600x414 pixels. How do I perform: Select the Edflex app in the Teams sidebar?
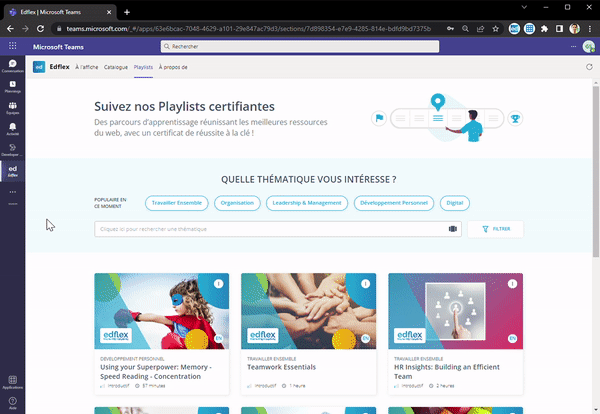13,171
